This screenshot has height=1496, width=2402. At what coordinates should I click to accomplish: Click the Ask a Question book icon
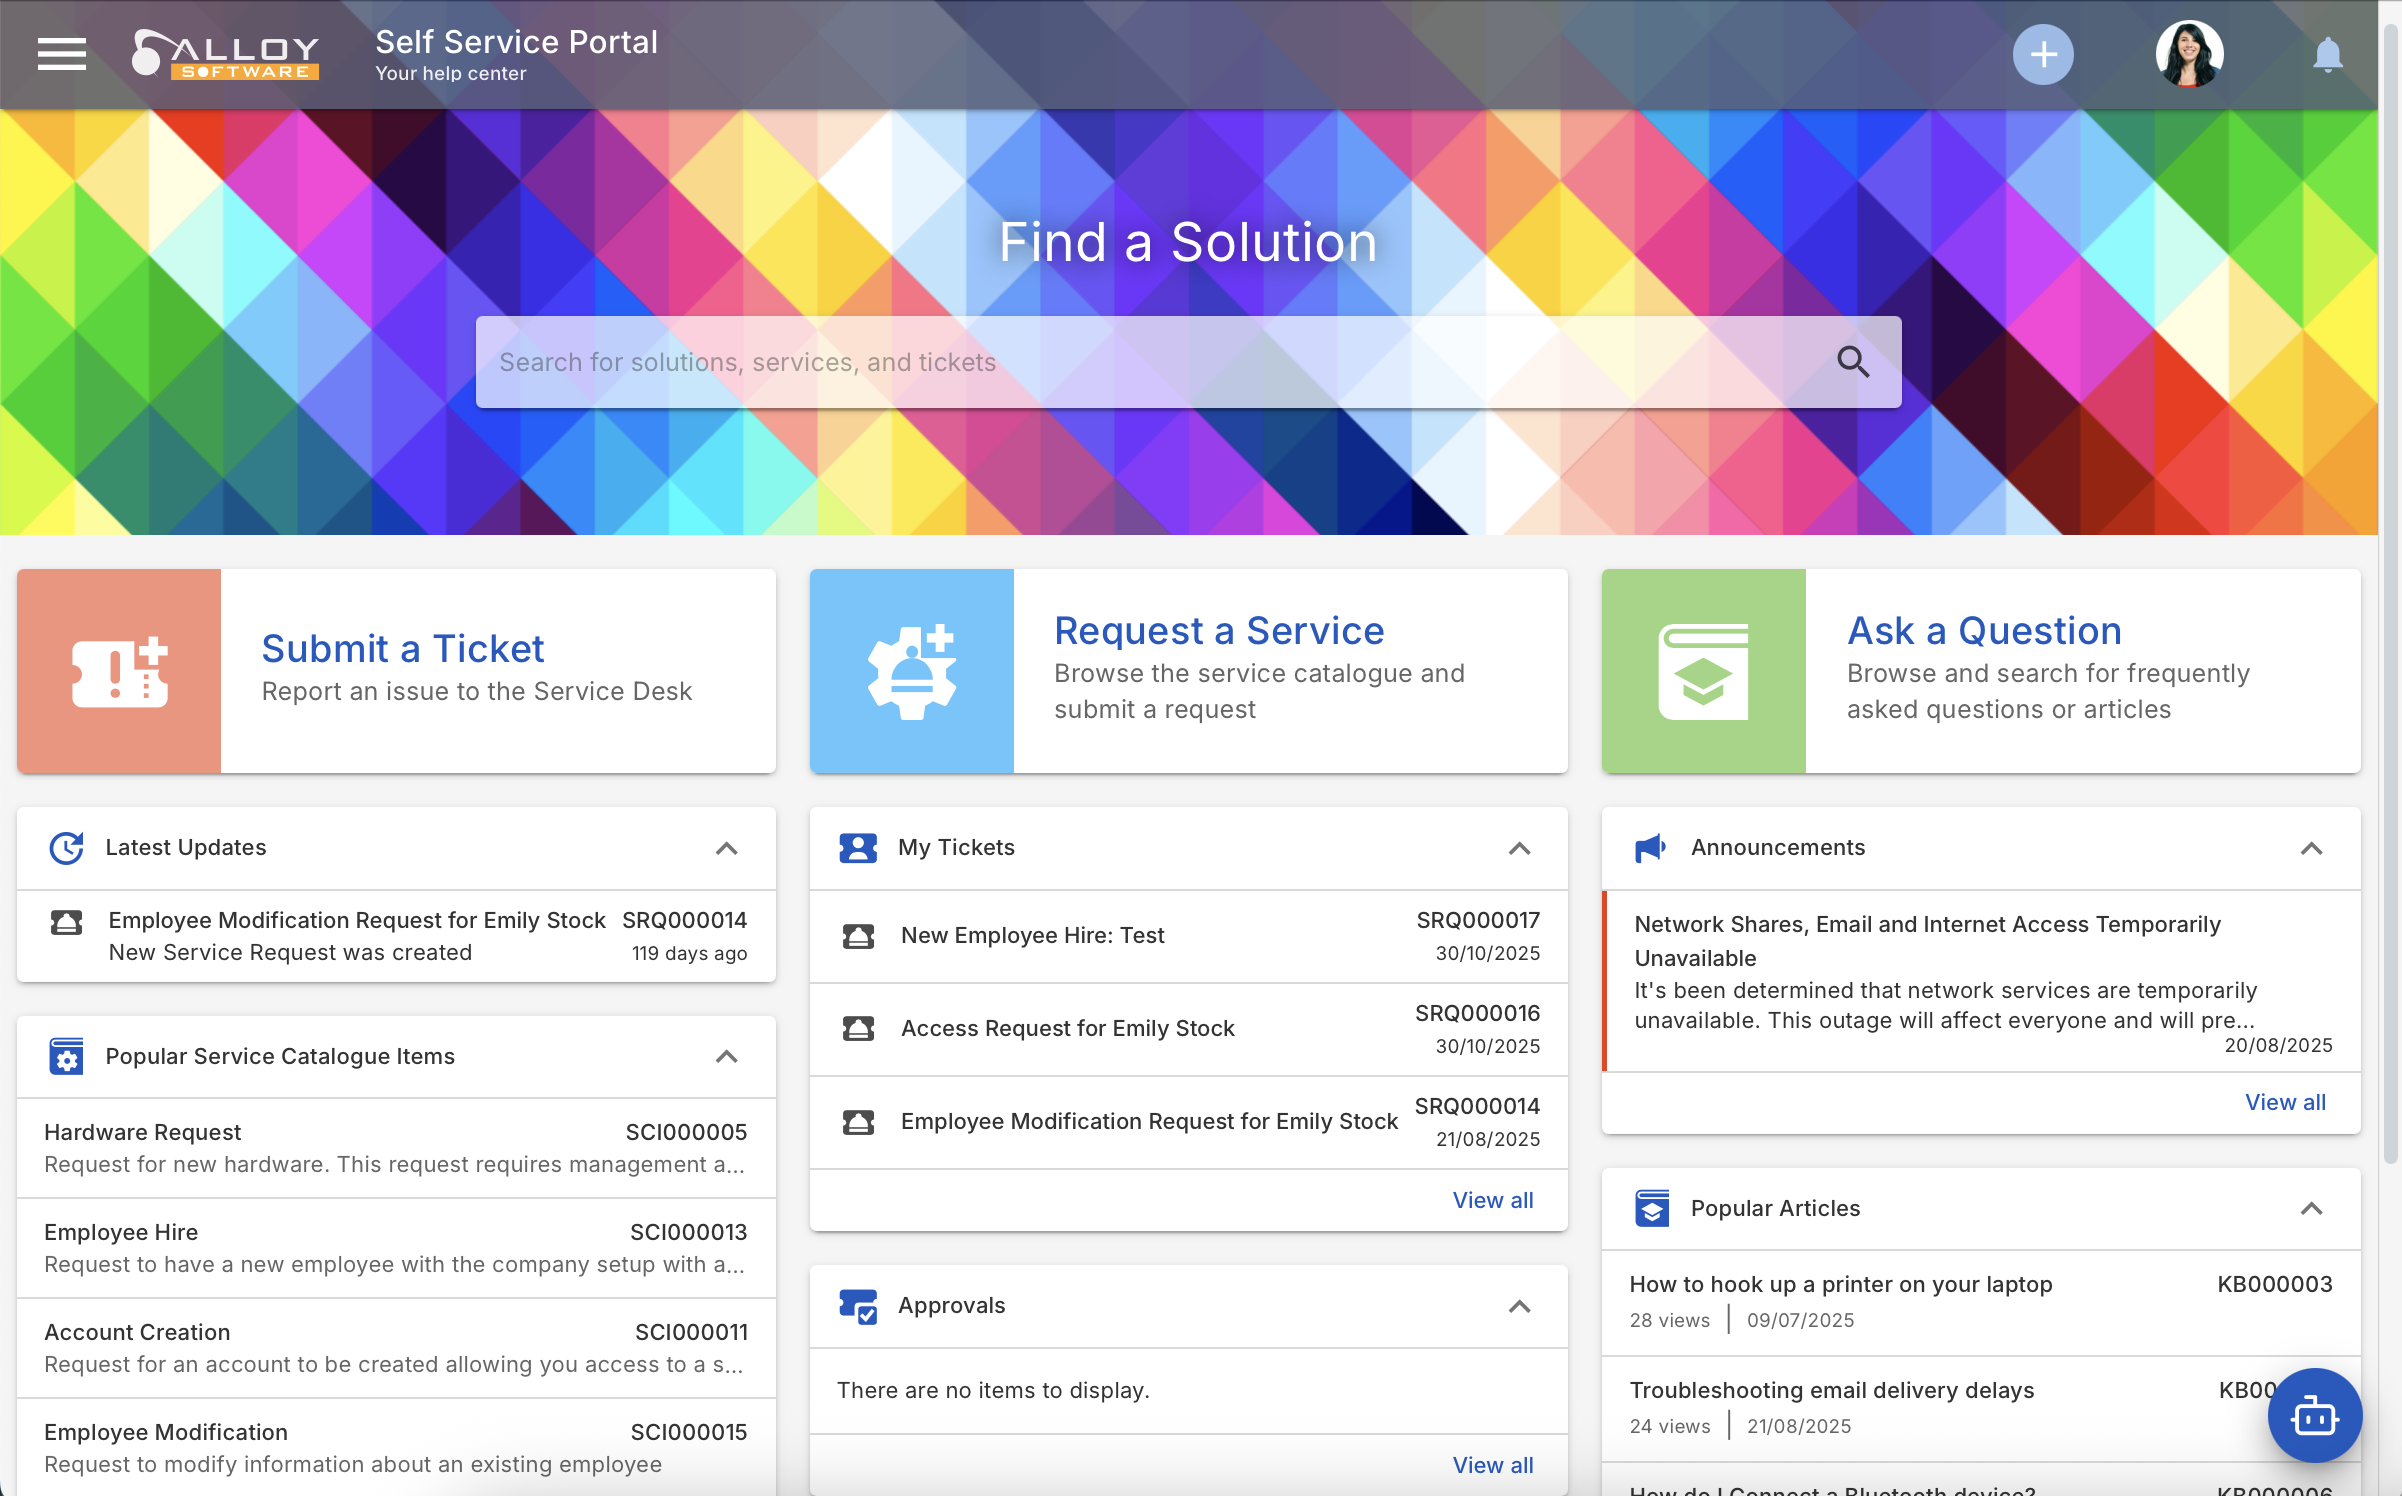[x=1703, y=671]
